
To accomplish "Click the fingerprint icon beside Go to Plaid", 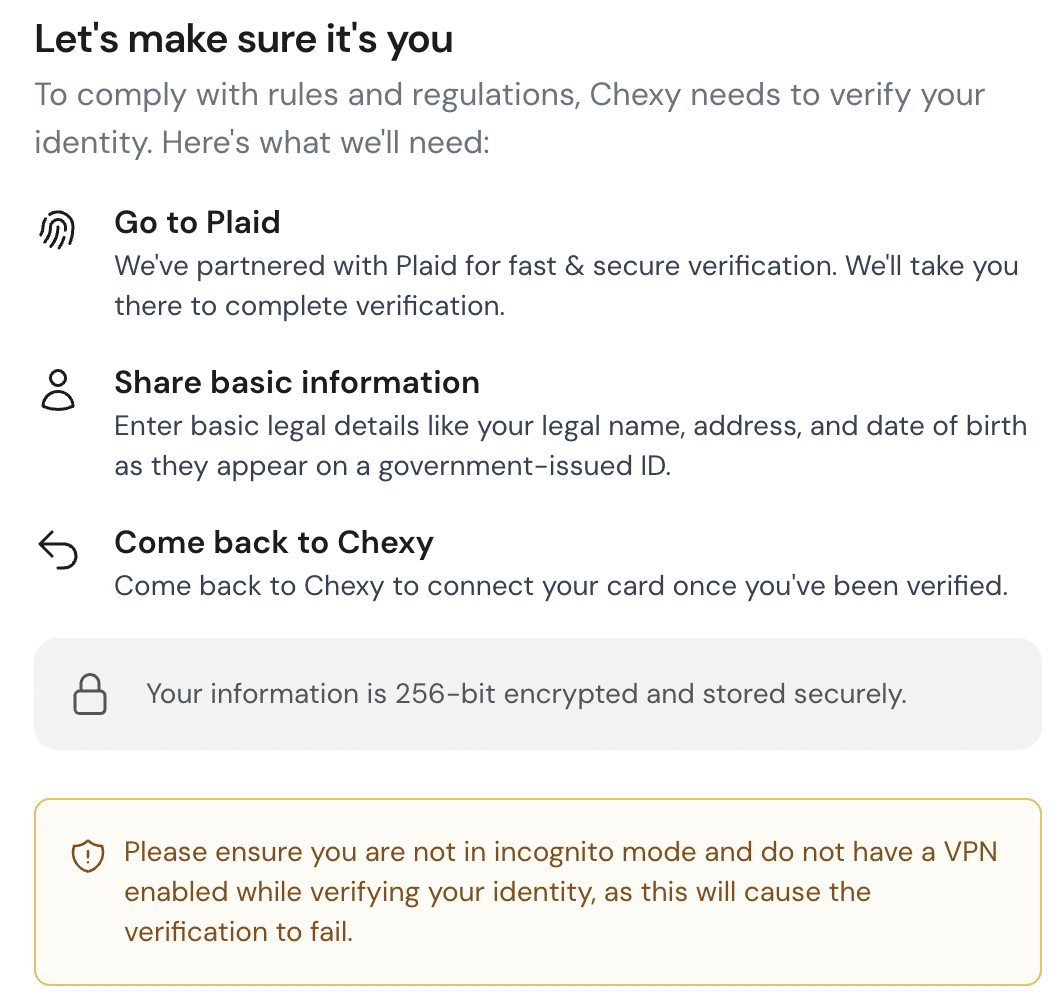I will coord(58,229).
